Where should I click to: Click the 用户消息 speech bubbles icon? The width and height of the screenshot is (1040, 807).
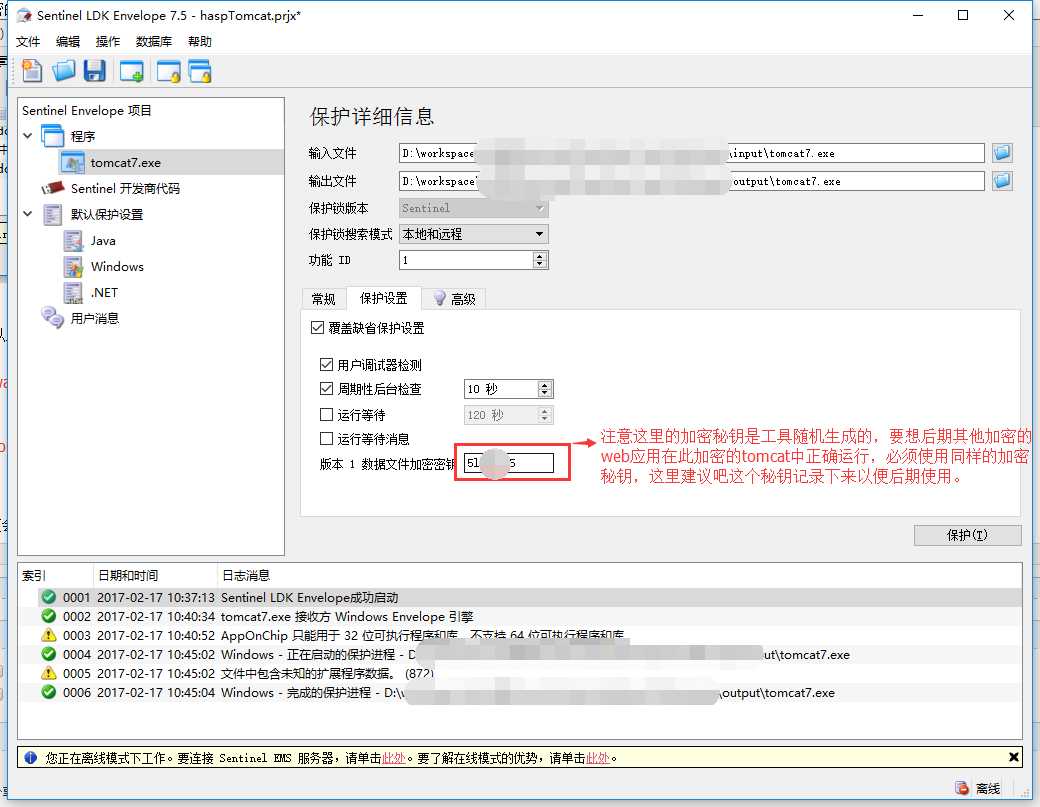click(x=53, y=318)
